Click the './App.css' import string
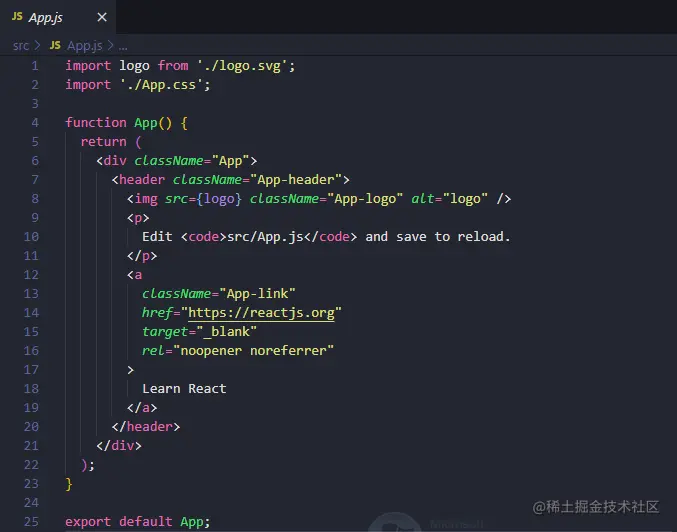Image resolution: width=677 pixels, height=532 pixels. (x=162, y=85)
